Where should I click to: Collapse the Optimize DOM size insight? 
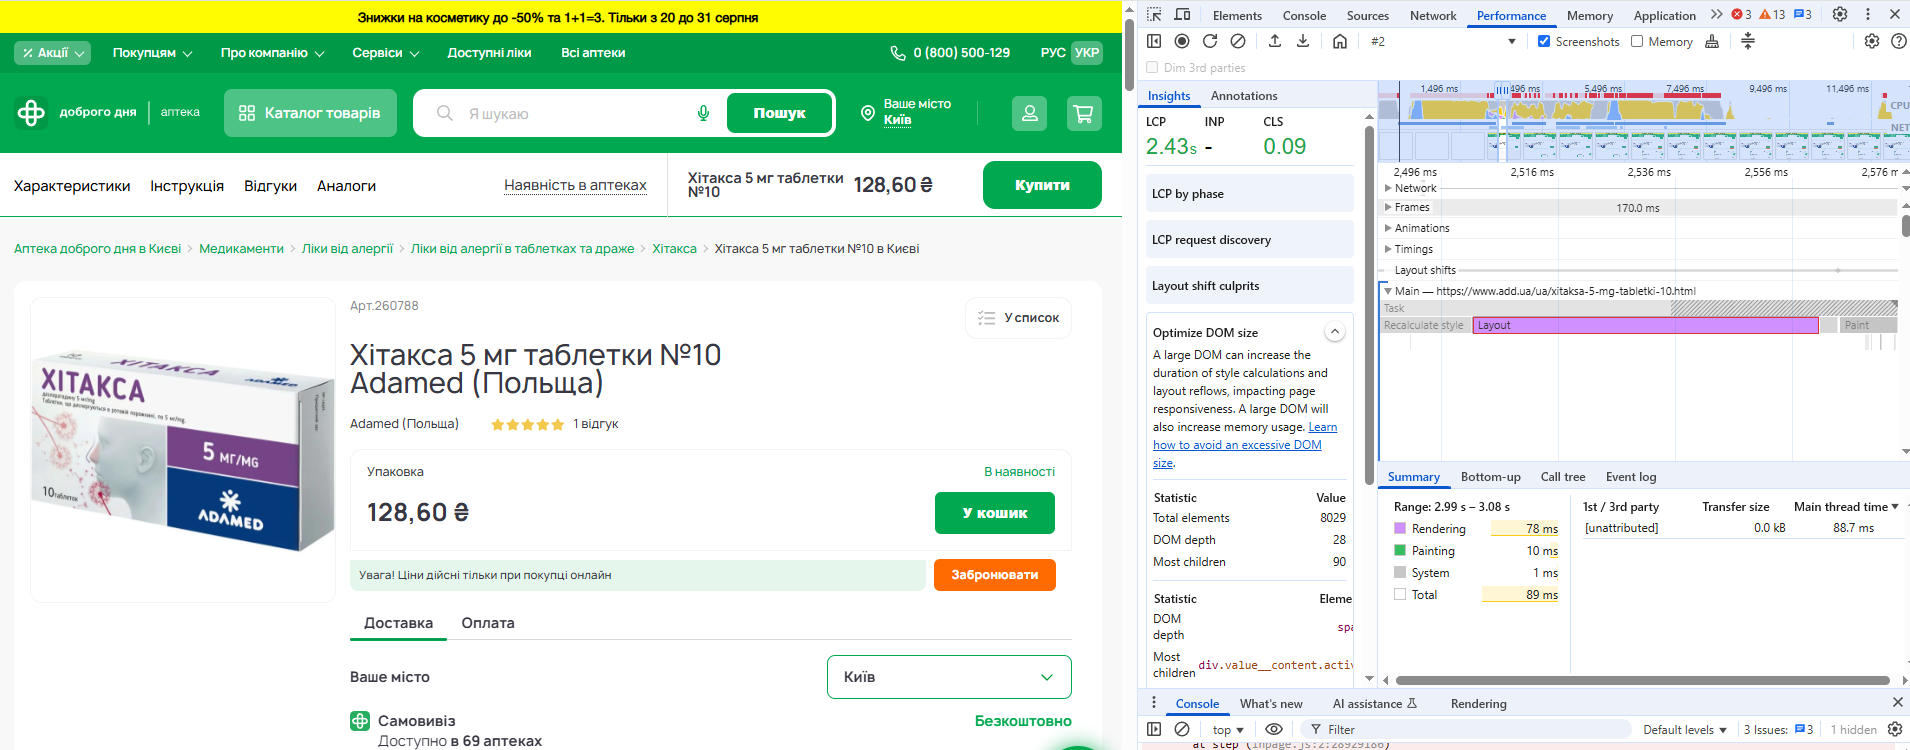pyautogui.click(x=1334, y=332)
